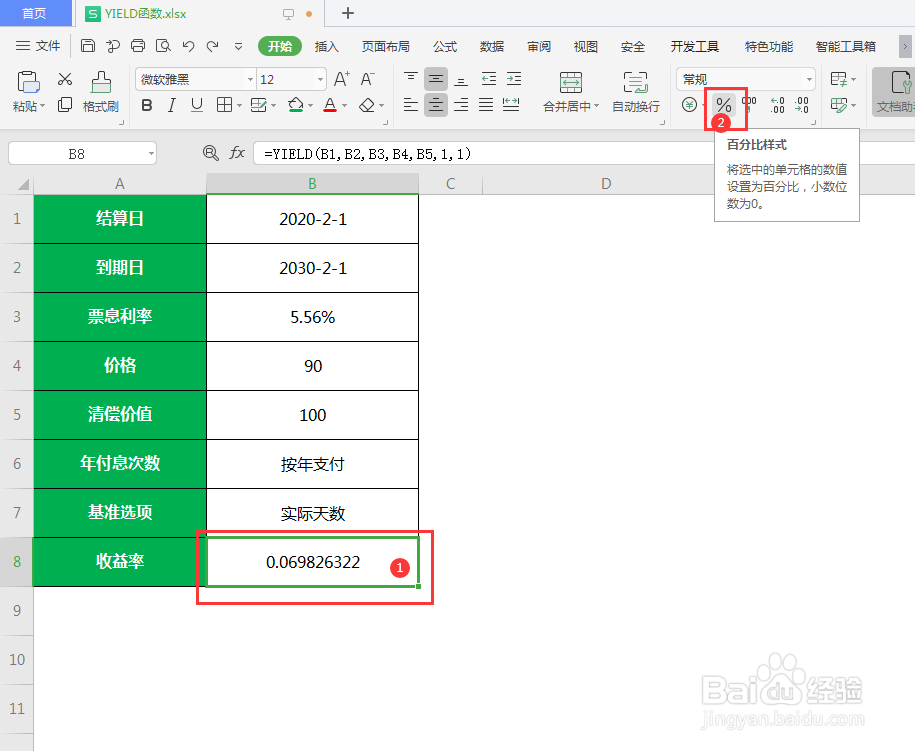Toggle Center horizontal alignment

436,105
